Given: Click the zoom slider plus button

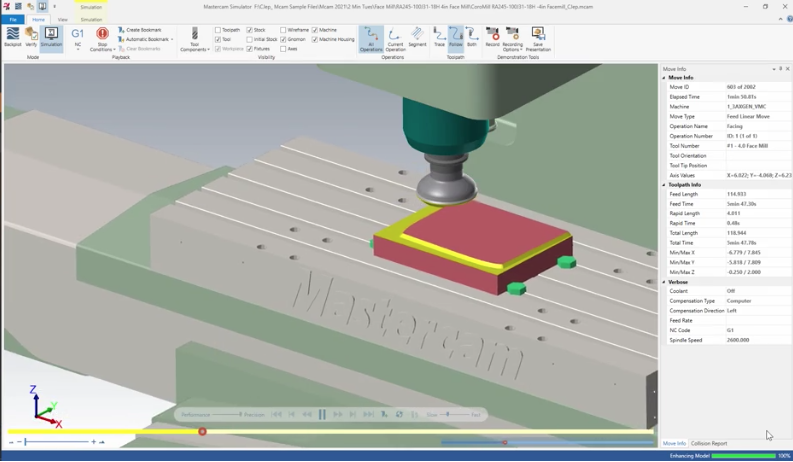Looking at the screenshot, I should [94, 442].
